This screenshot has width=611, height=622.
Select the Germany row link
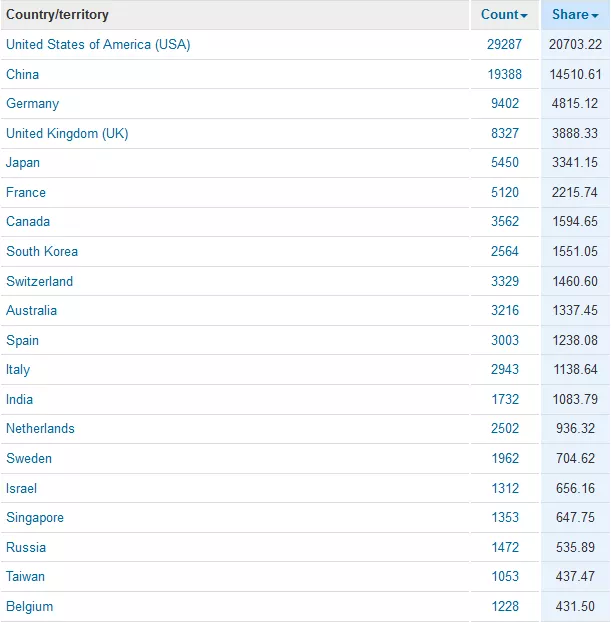tap(33, 104)
